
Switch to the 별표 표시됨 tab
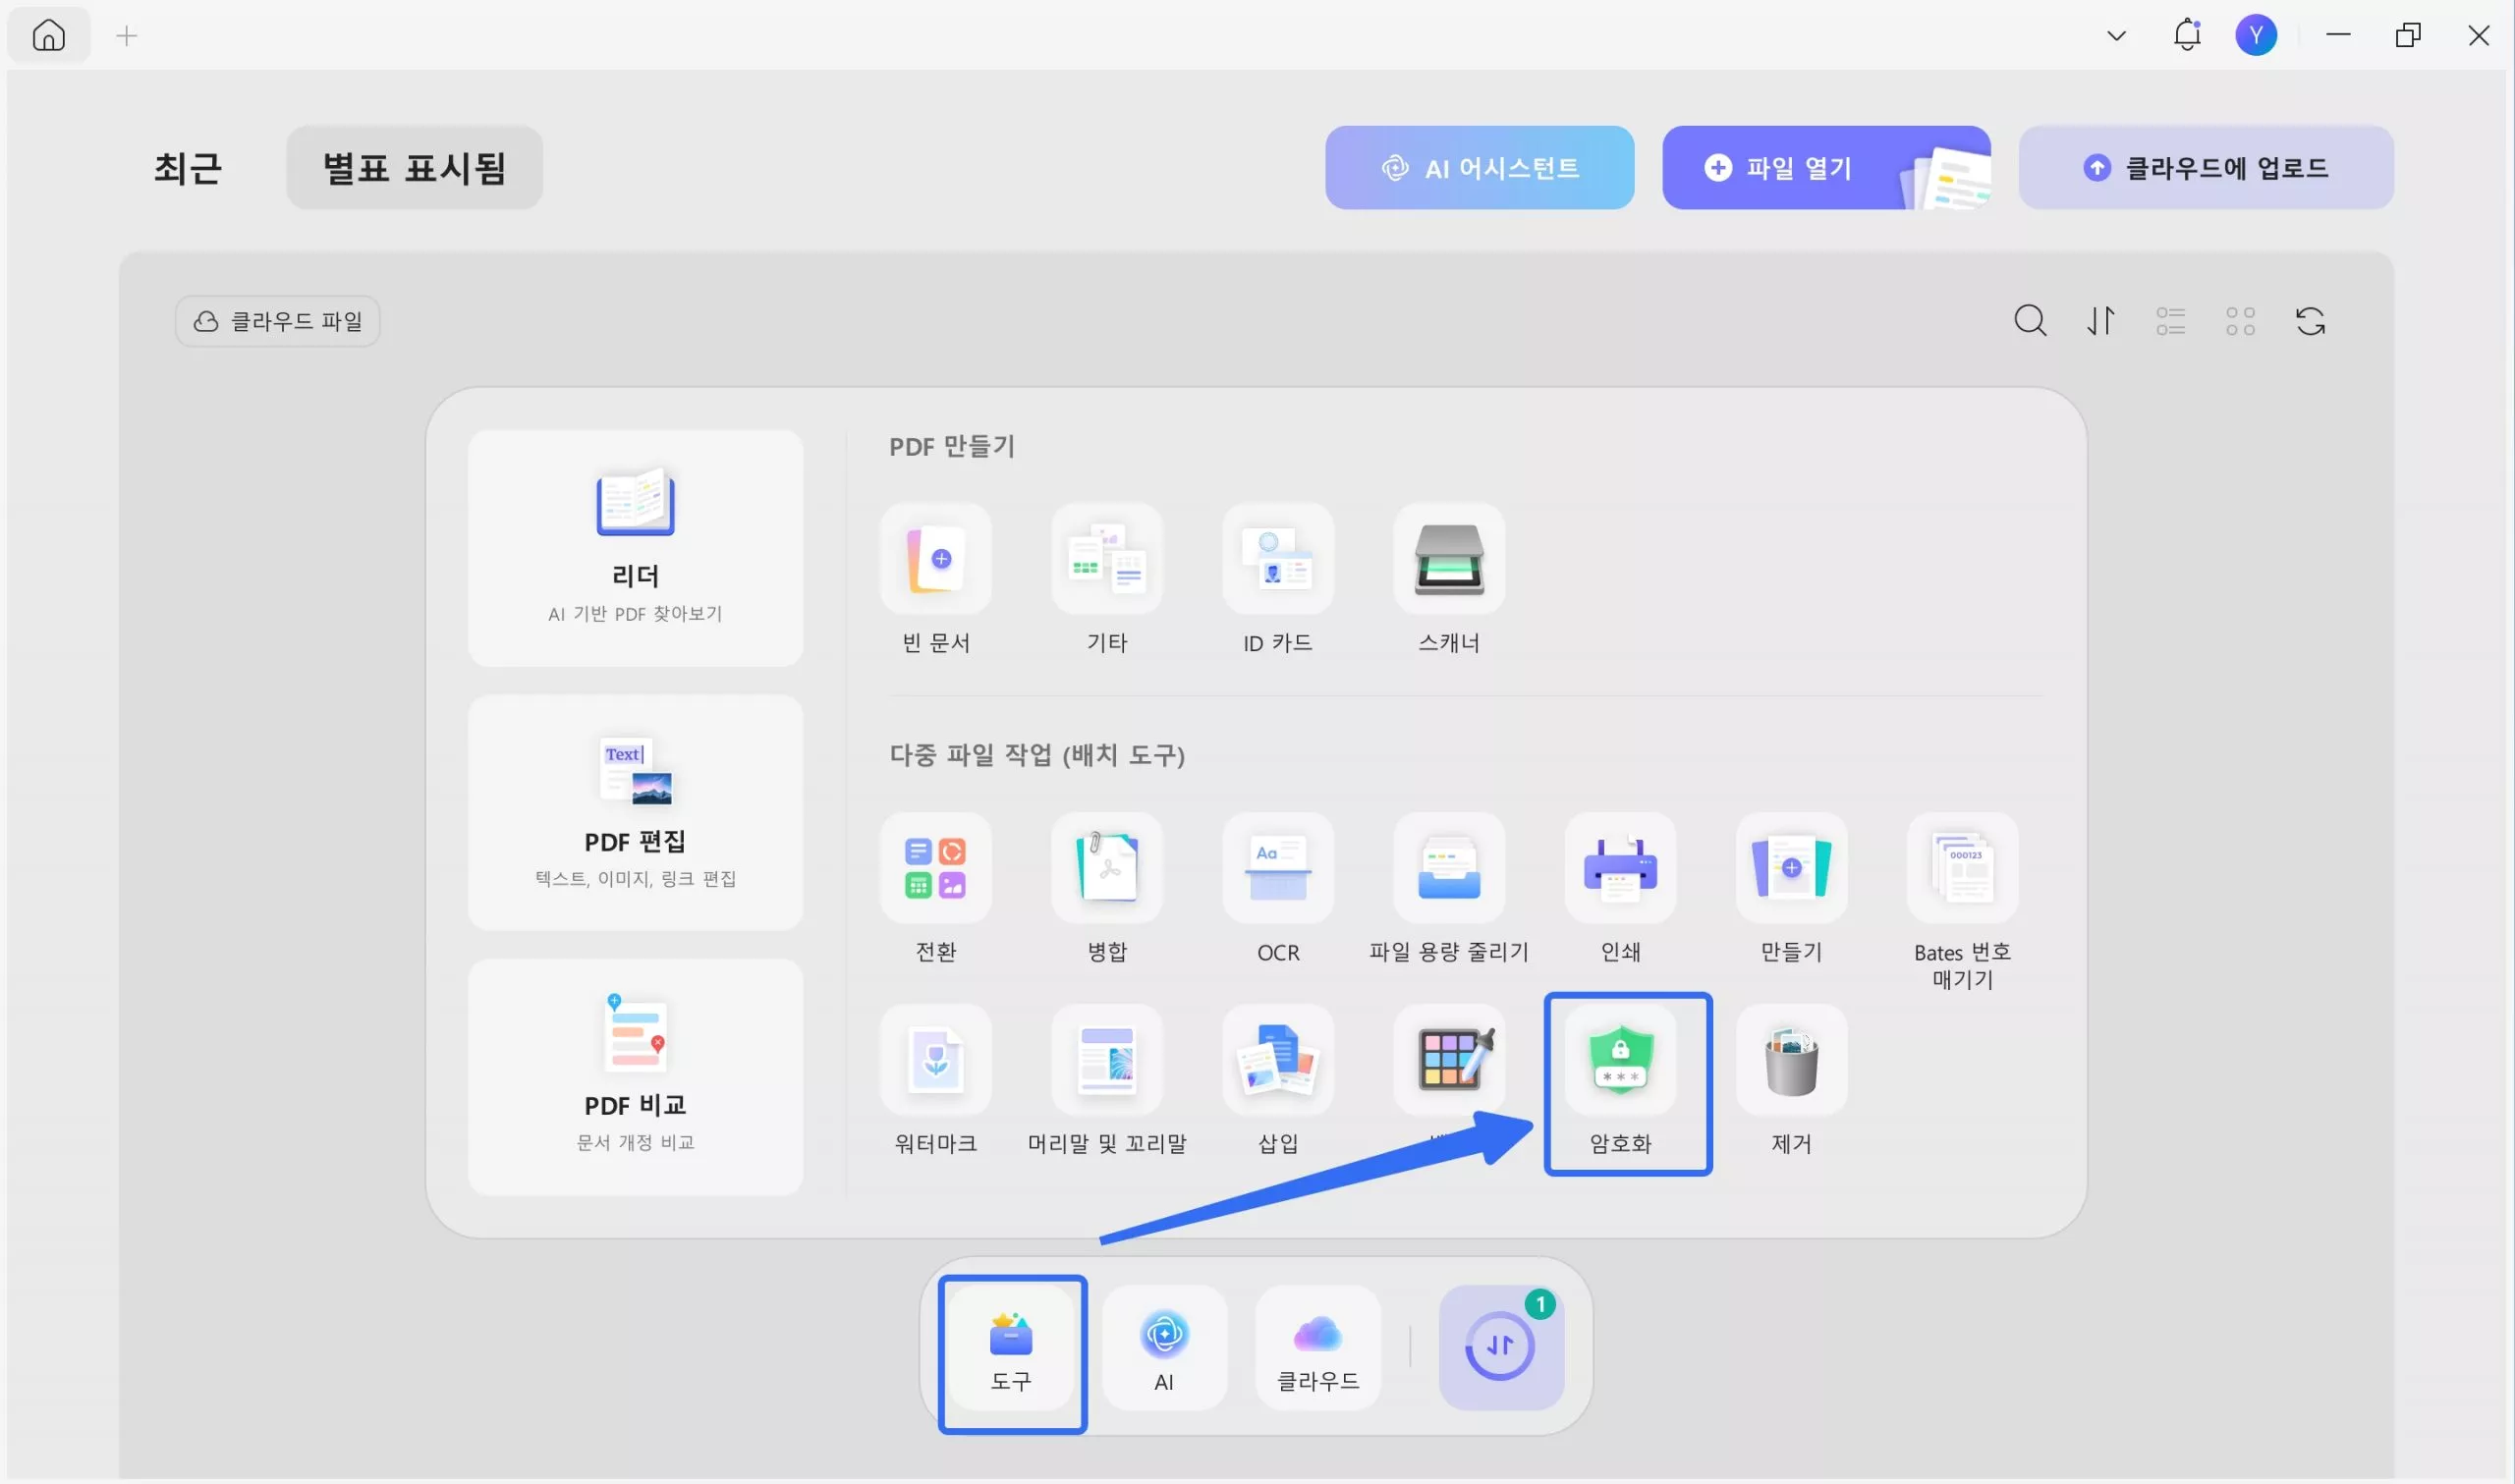(x=414, y=168)
